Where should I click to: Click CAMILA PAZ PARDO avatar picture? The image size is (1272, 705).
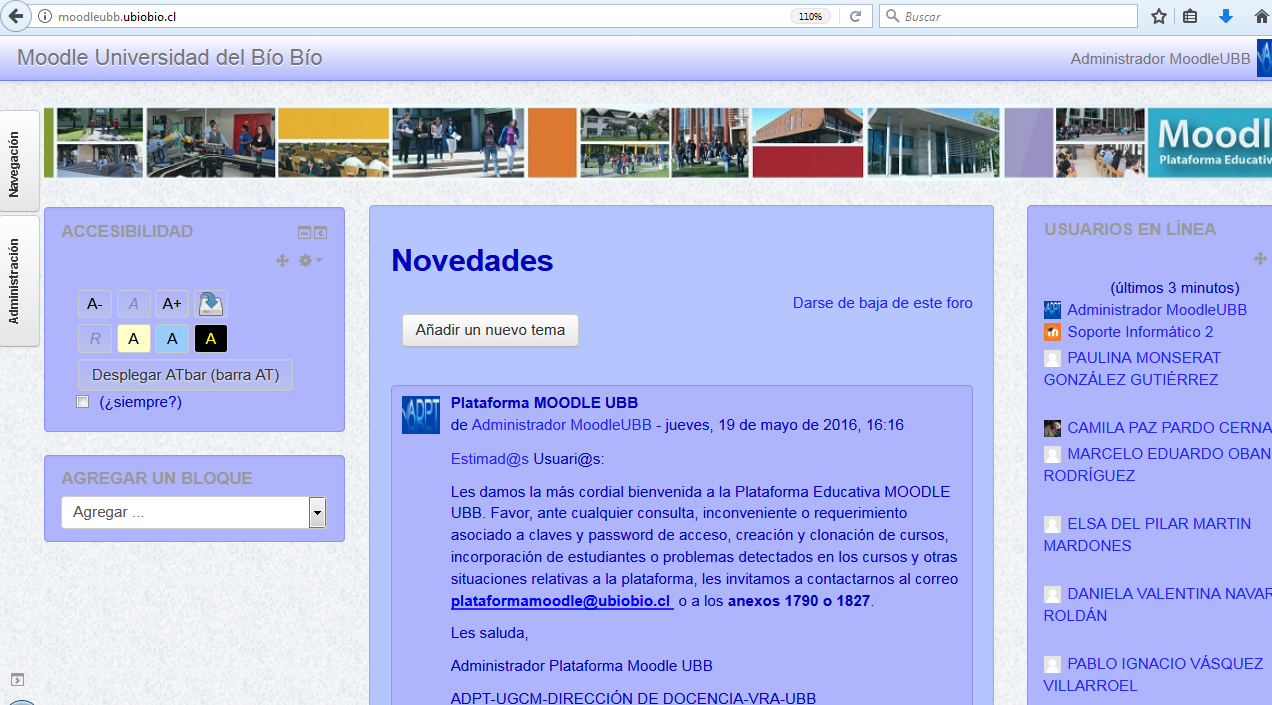tap(1052, 428)
